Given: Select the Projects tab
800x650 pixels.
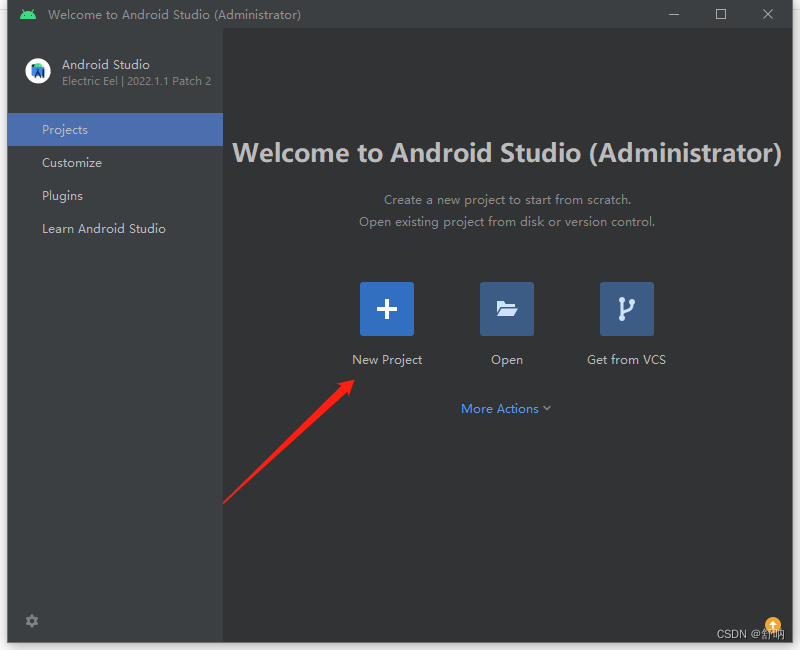Looking at the screenshot, I should click(115, 130).
